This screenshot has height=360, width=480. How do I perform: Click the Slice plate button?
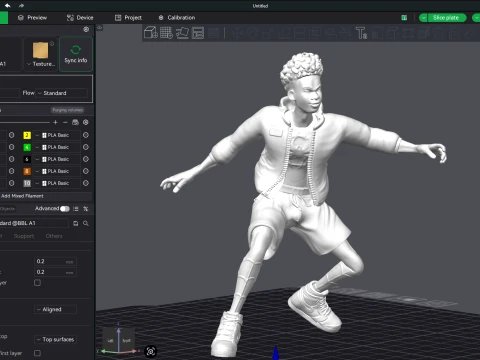[x=446, y=18]
